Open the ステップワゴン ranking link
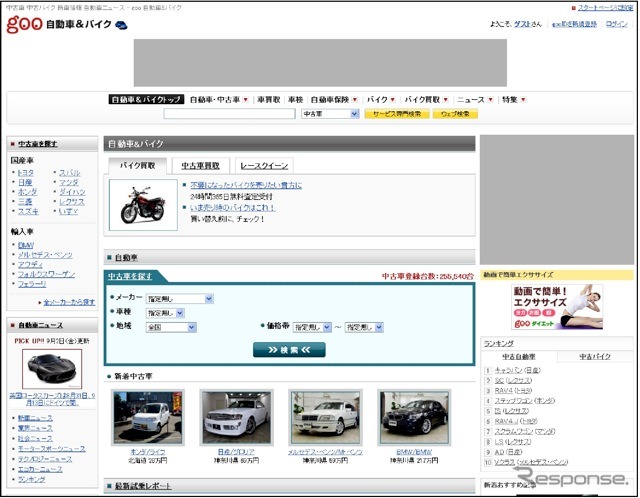 point(524,401)
